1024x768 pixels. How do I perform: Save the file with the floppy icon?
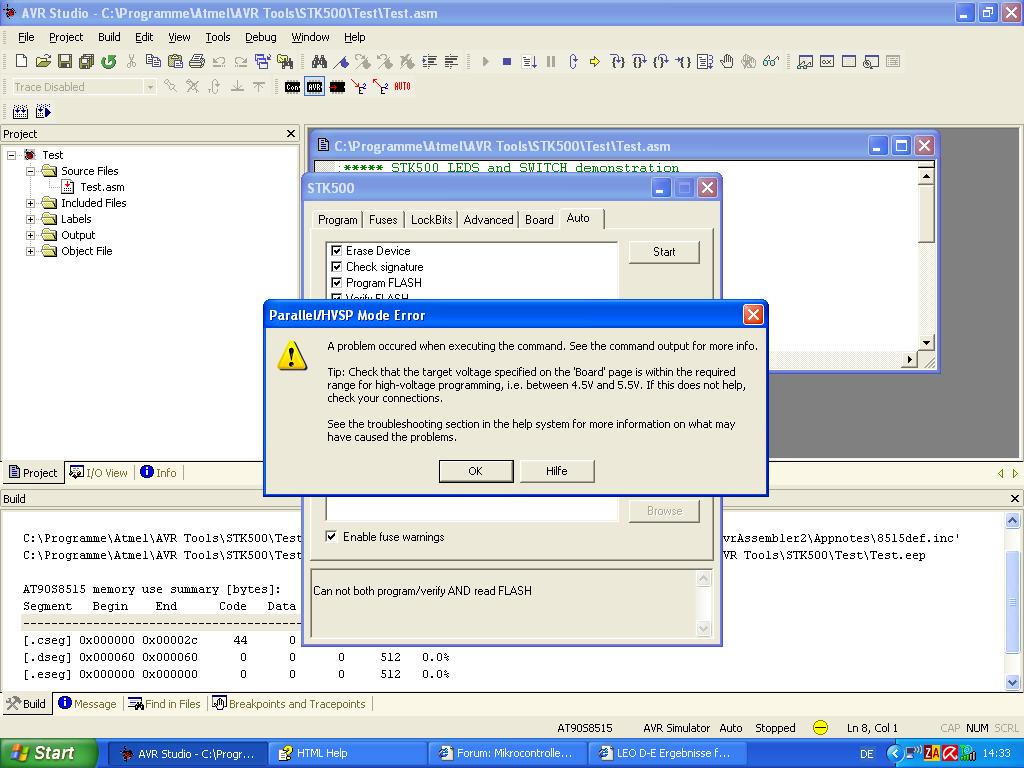(x=65, y=61)
